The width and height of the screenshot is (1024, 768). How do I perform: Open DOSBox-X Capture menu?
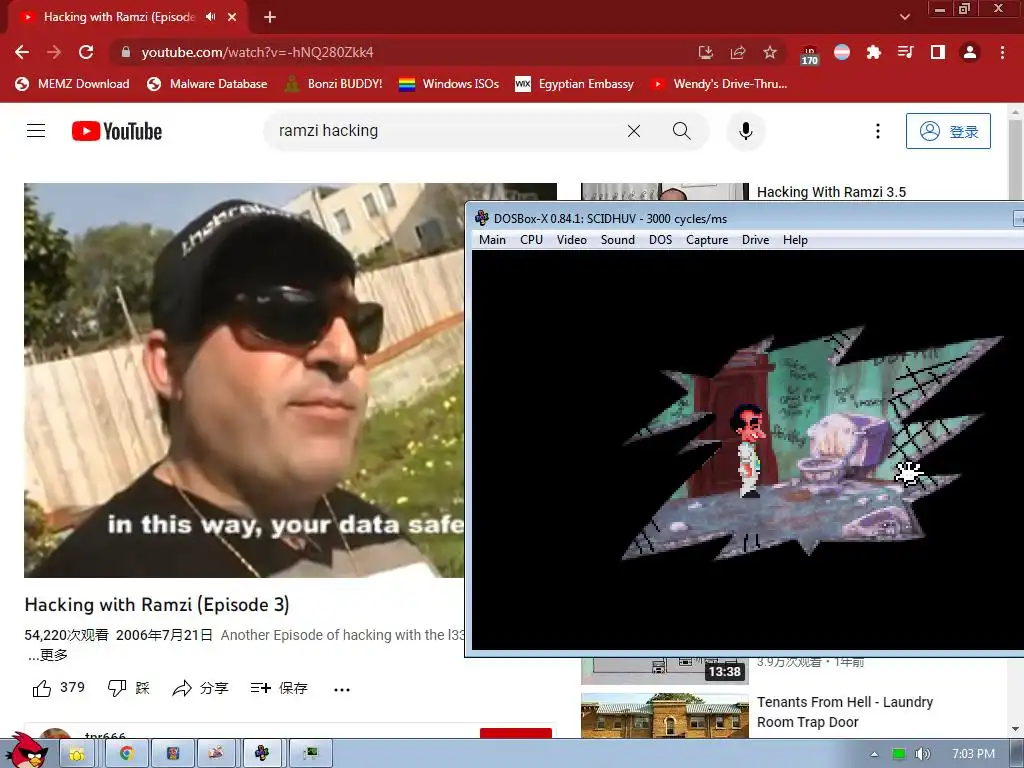pyautogui.click(x=707, y=240)
